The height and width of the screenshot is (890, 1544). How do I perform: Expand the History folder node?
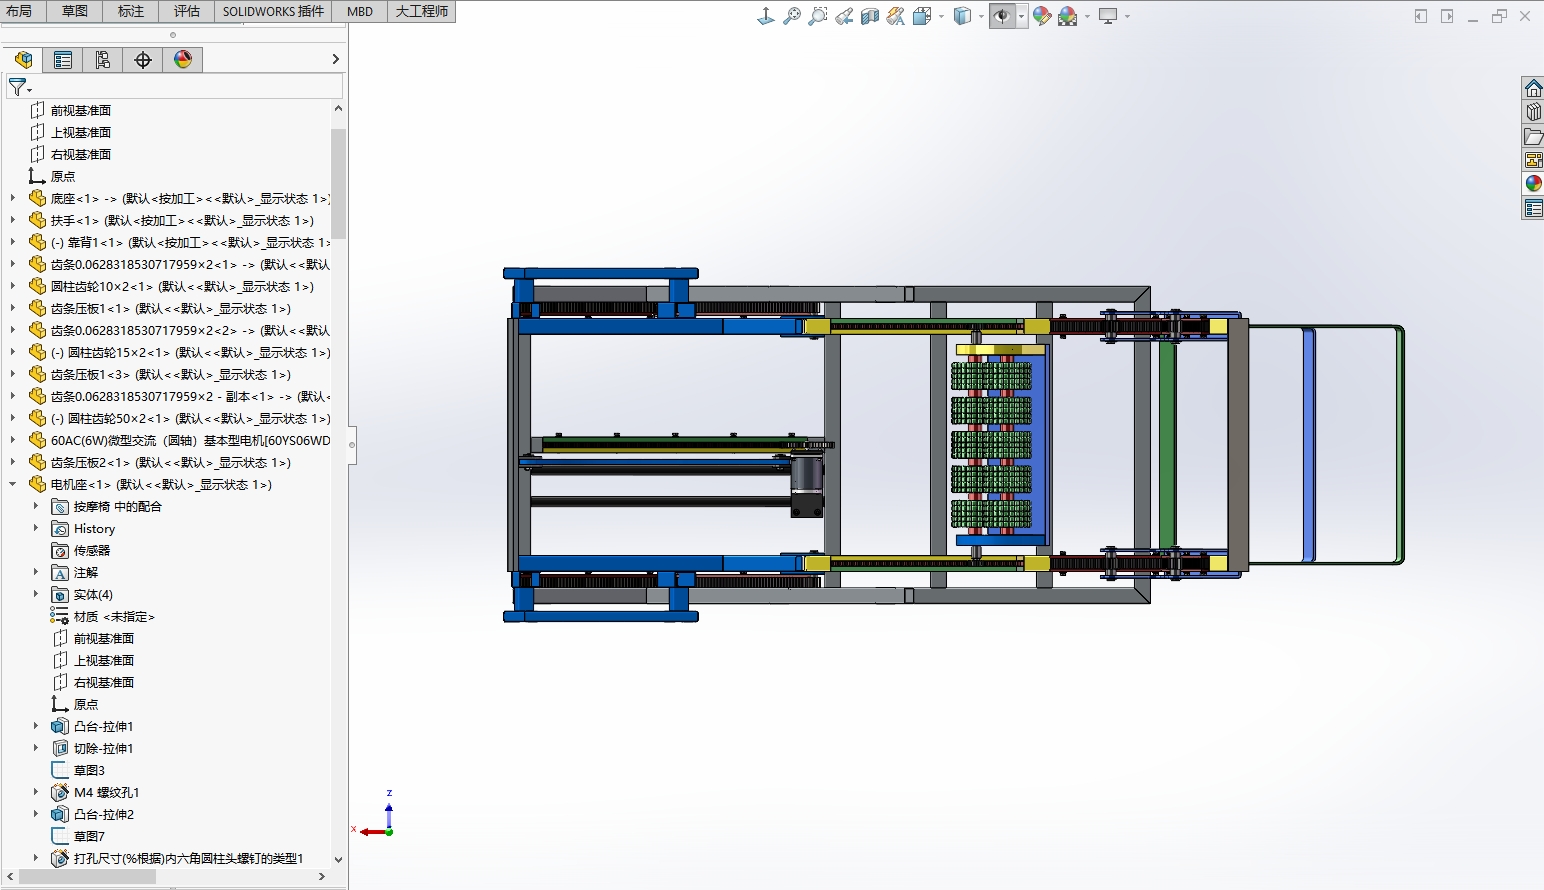(x=36, y=528)
